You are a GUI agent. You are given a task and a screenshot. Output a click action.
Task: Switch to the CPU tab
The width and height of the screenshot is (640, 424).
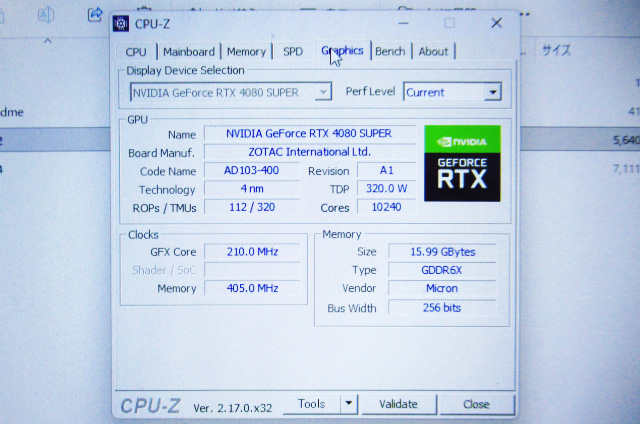[x=136, y=52]
